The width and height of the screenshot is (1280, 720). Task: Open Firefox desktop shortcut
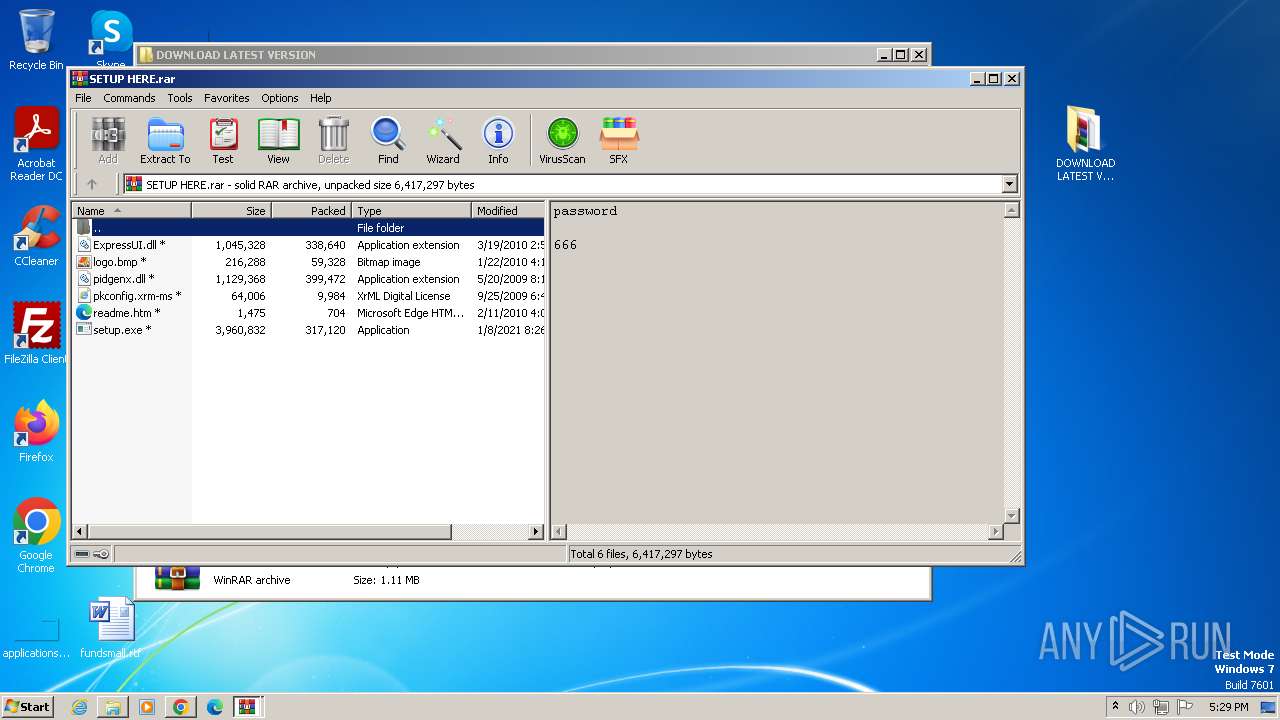[x=36, y=431]
